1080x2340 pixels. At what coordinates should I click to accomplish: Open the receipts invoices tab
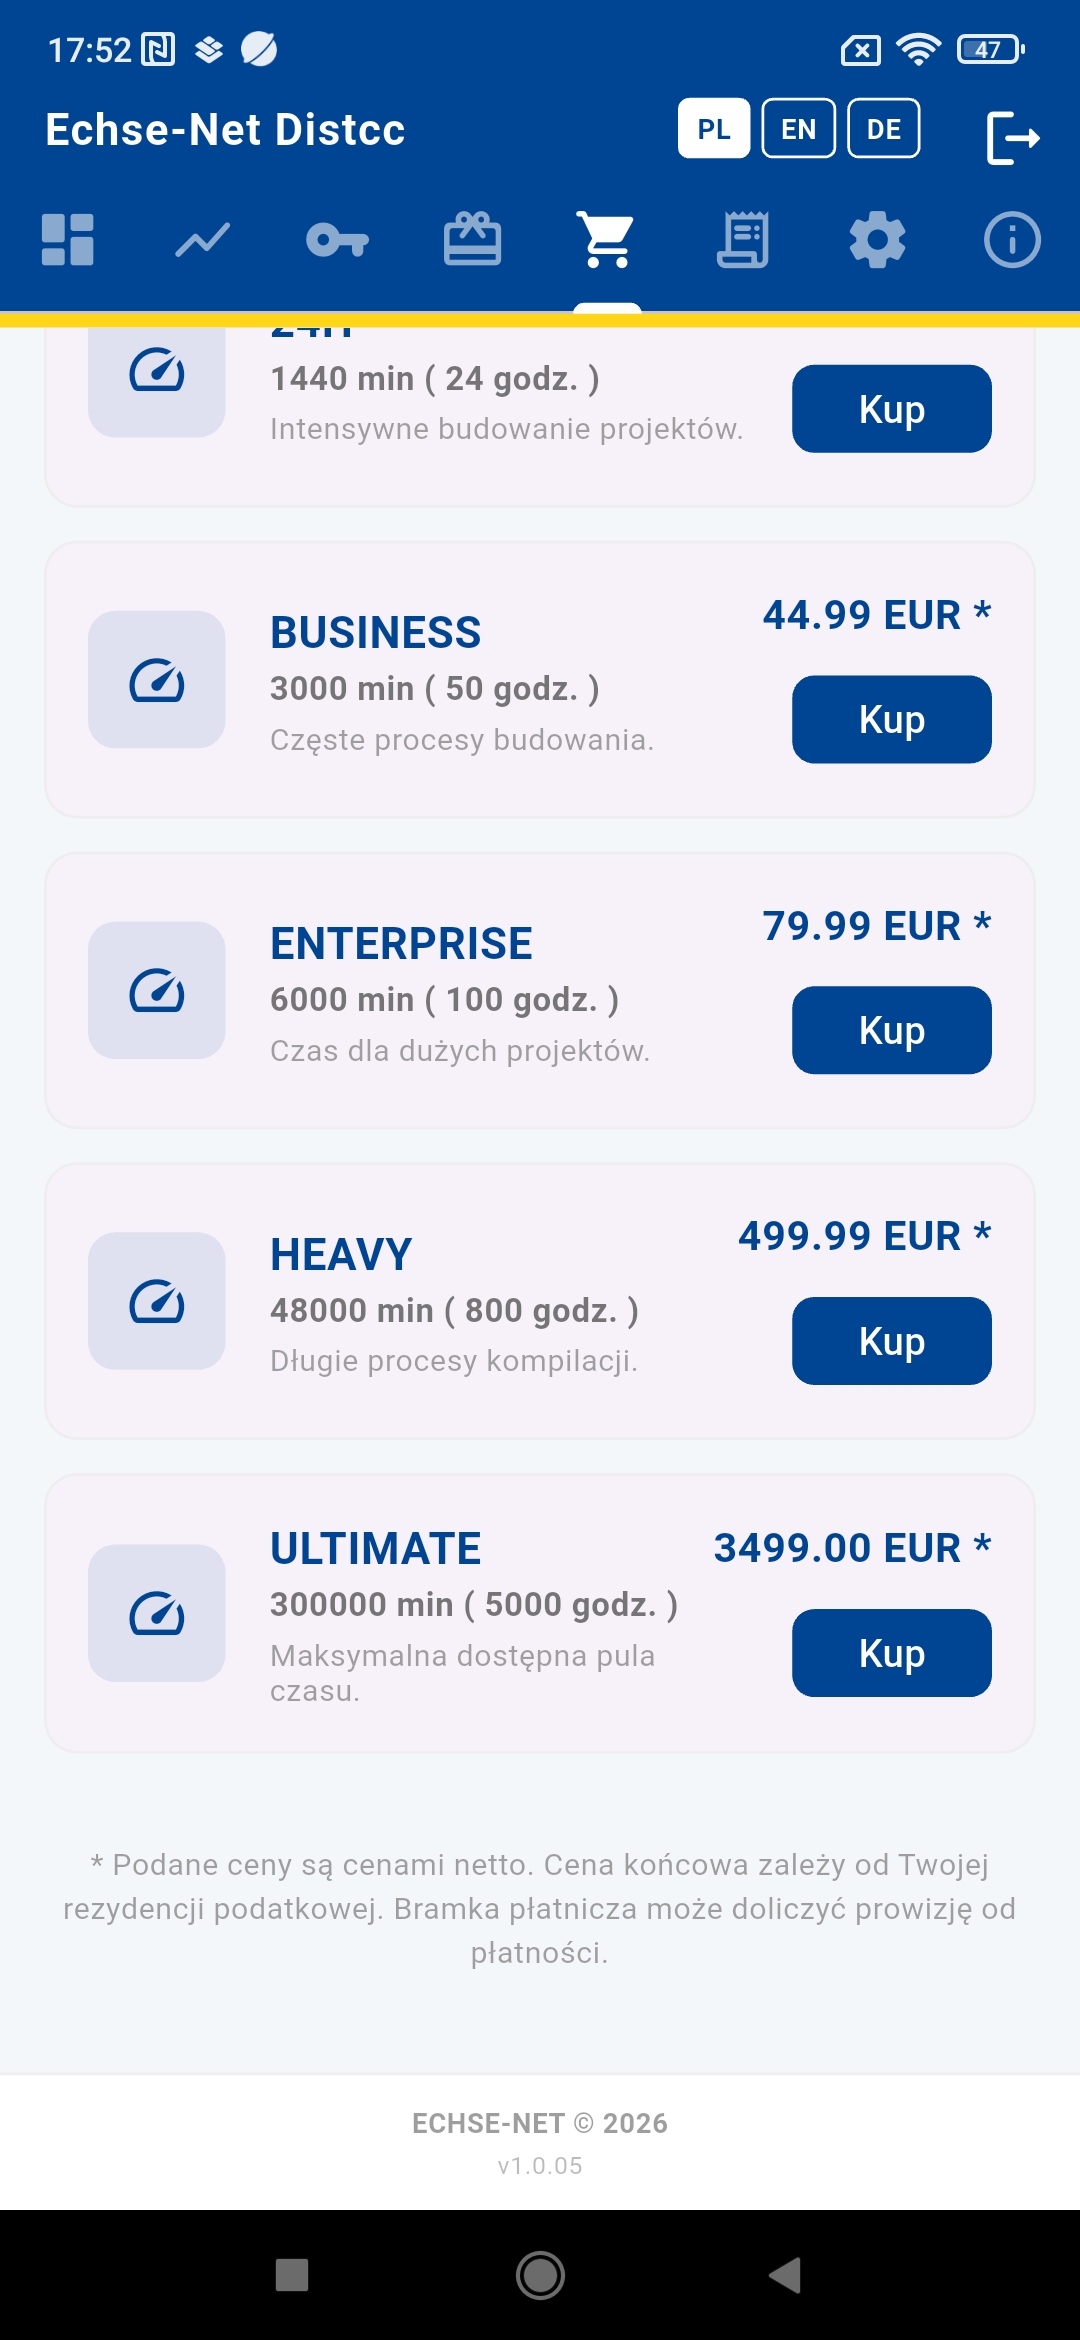(743, 240)
